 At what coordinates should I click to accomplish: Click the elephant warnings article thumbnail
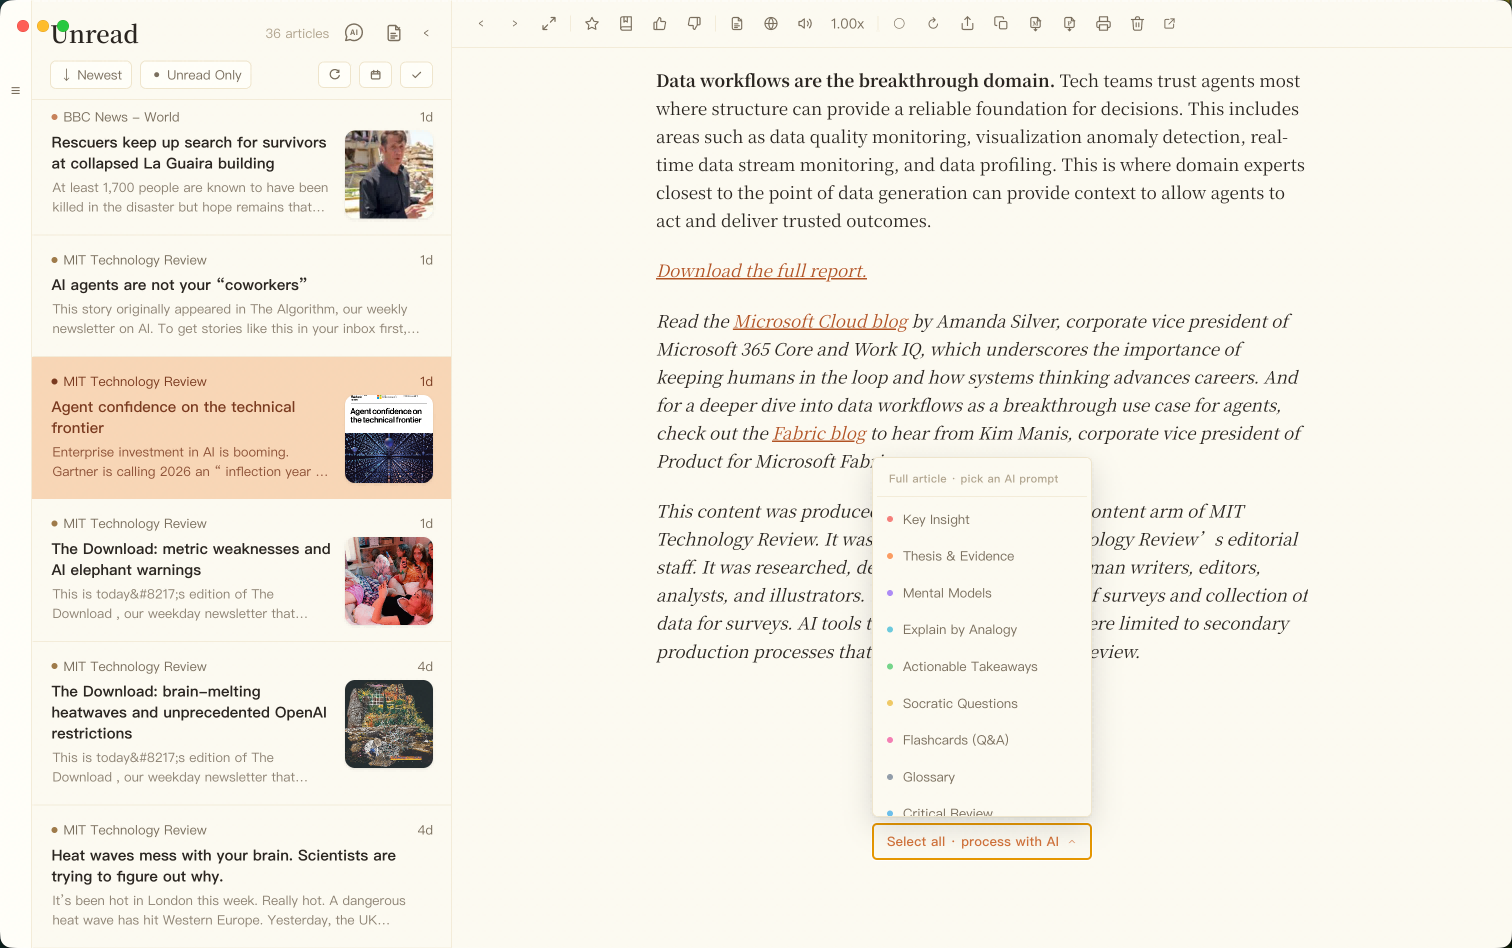pos(389,581)
